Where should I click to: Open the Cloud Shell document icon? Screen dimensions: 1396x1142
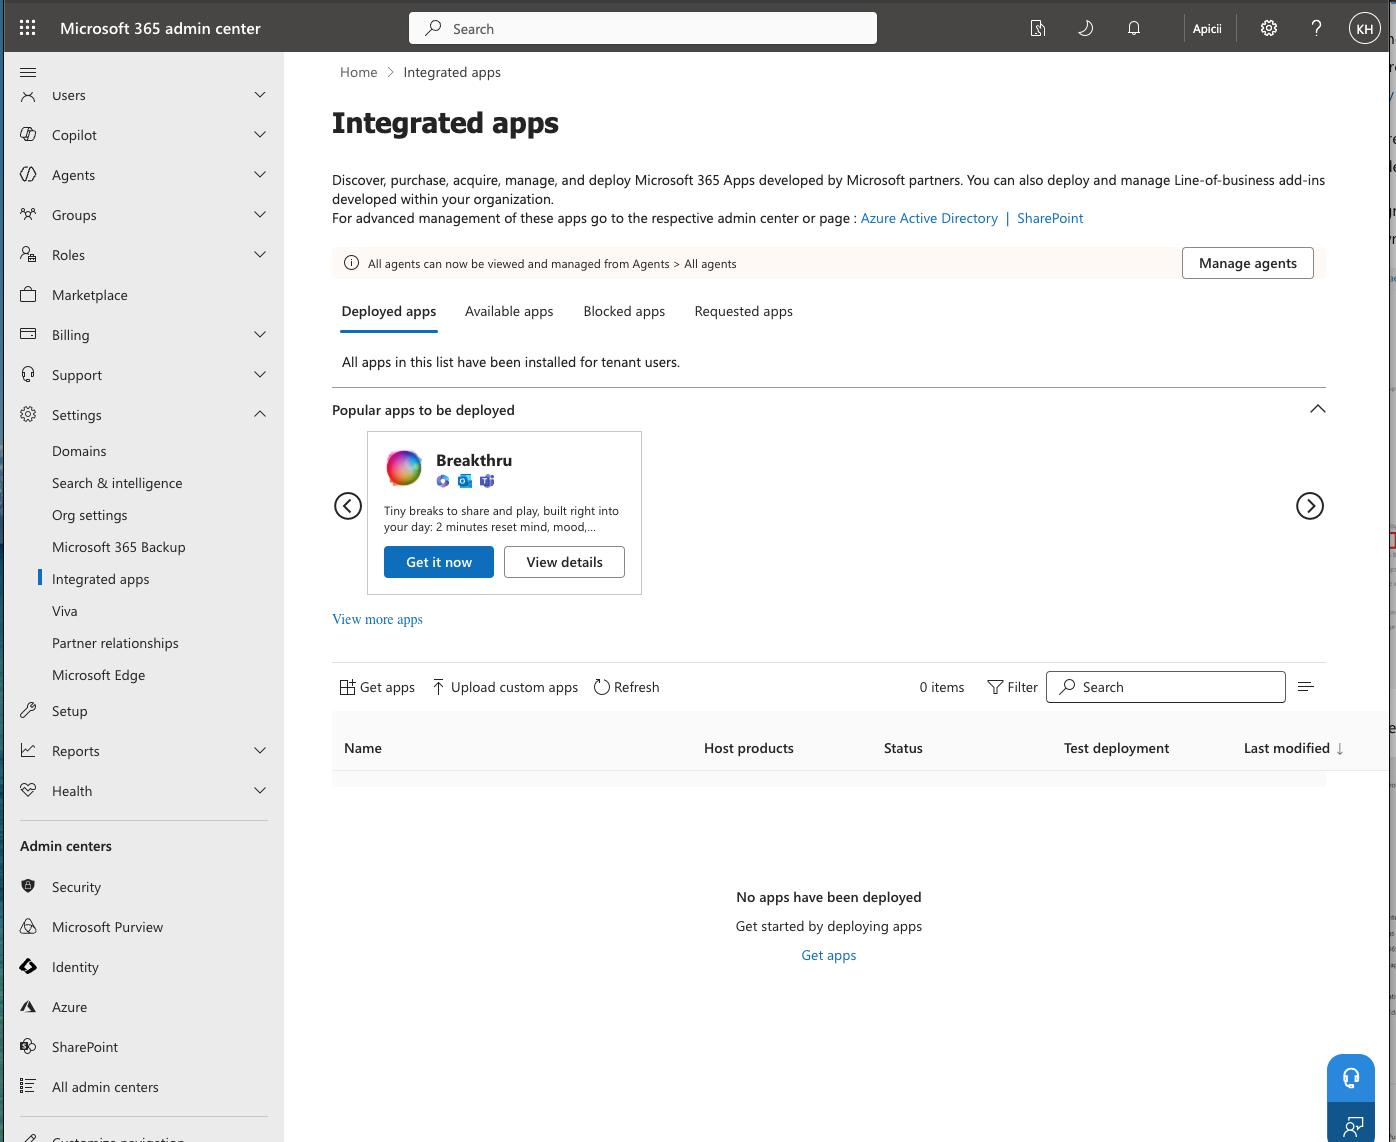(1038, 28)
